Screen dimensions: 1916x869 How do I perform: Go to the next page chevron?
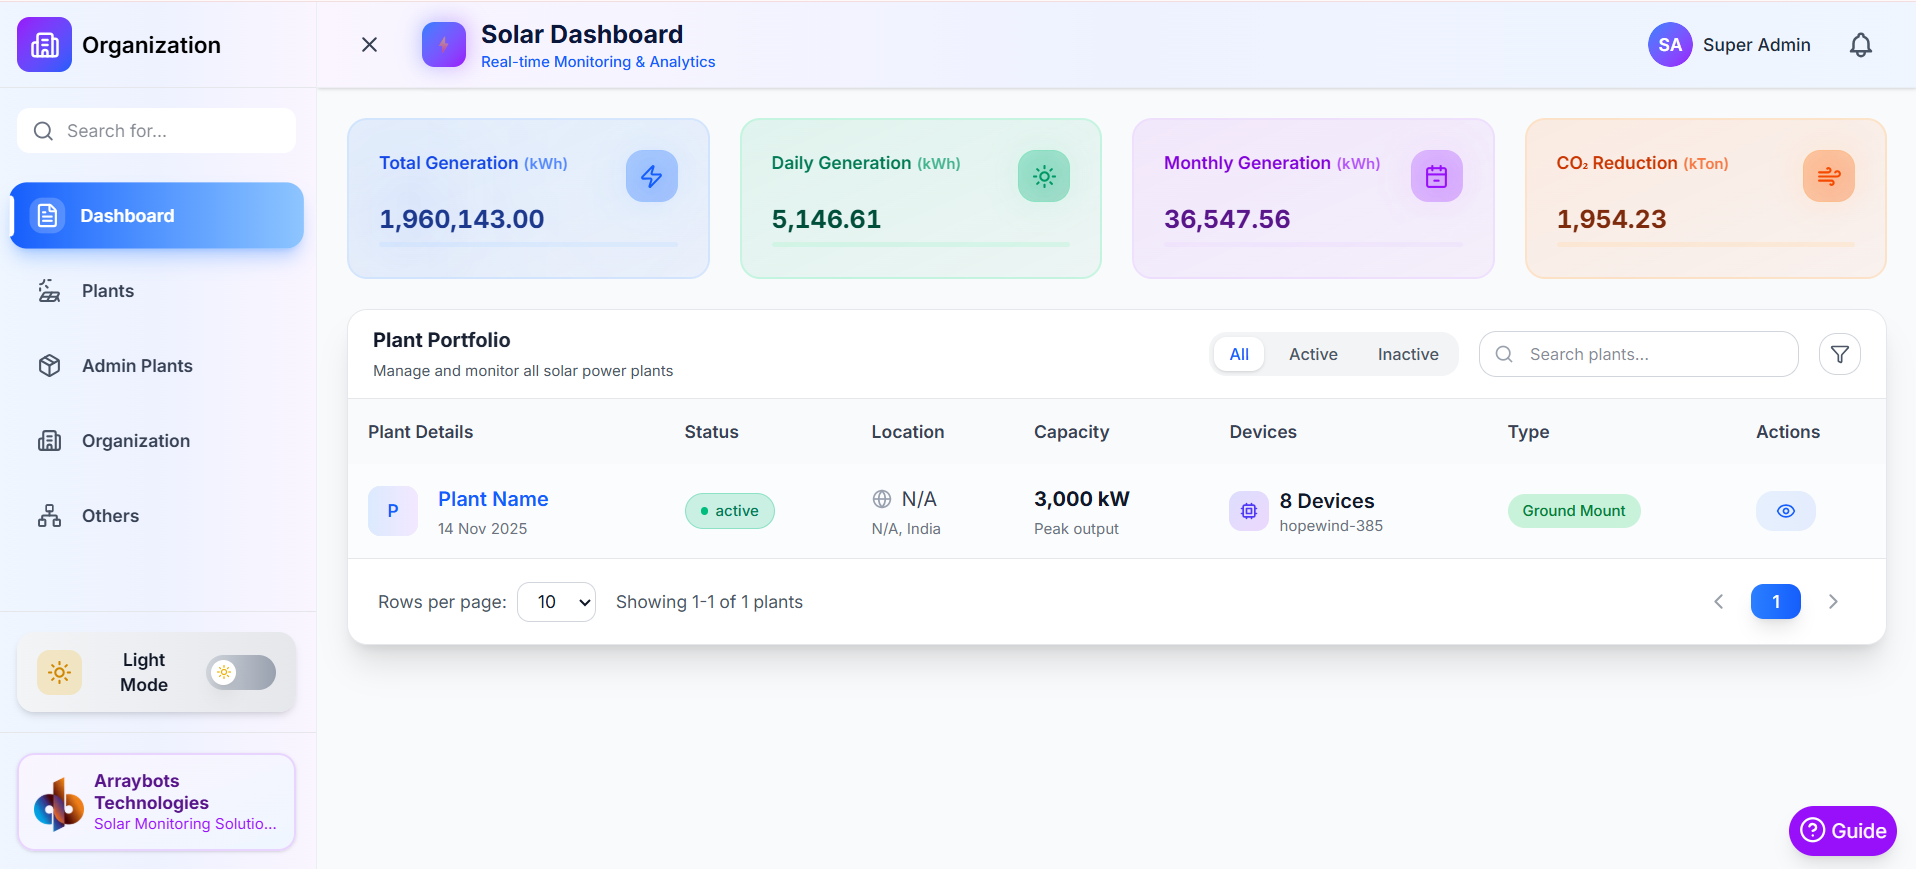pyautogui.click(x=1832, y=602)
